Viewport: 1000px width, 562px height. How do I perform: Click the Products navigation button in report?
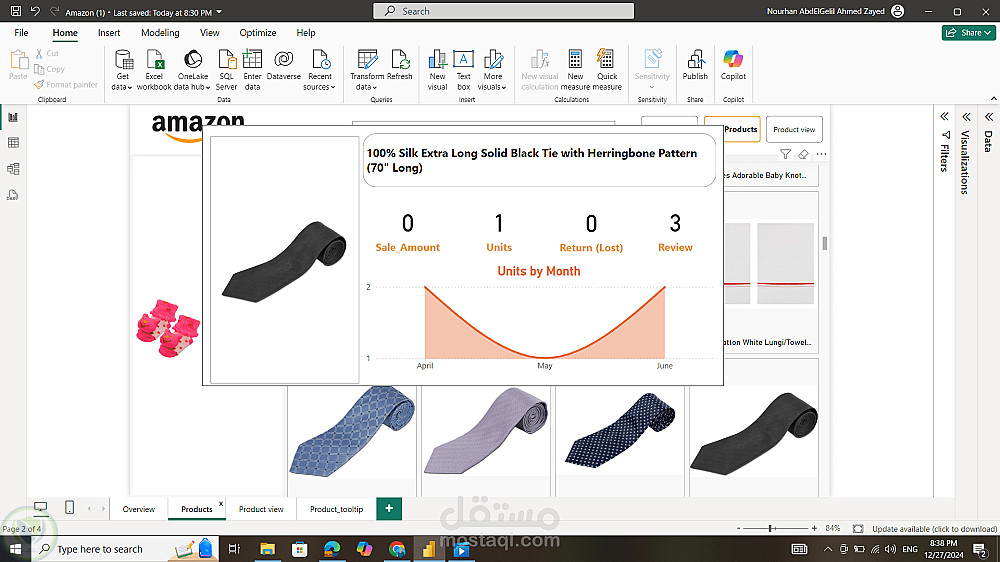pyautogui.click(x=740, y=129)
